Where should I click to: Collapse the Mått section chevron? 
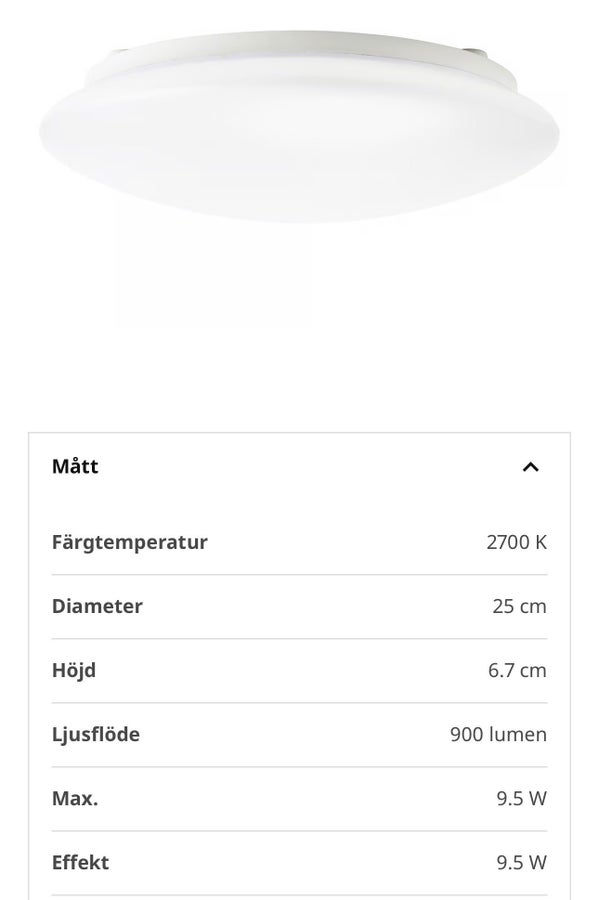pos(531,467)
